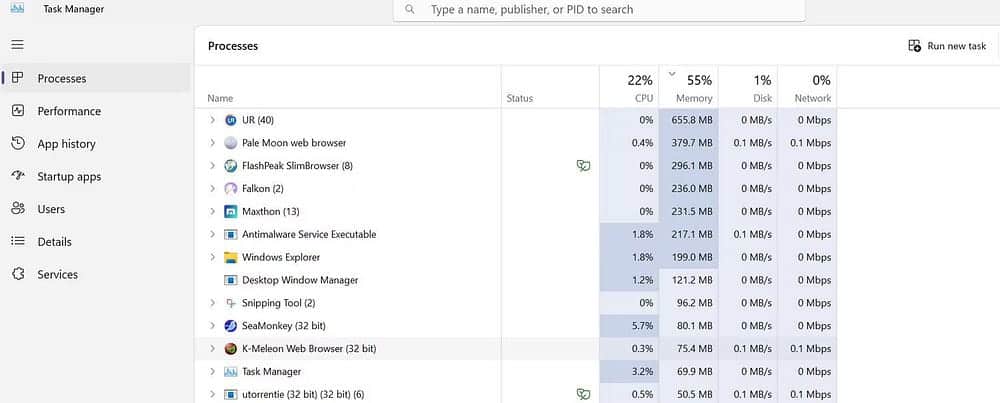
Task: Expand the Antimalware Service Executable row
Action: (x=212, y=235)
